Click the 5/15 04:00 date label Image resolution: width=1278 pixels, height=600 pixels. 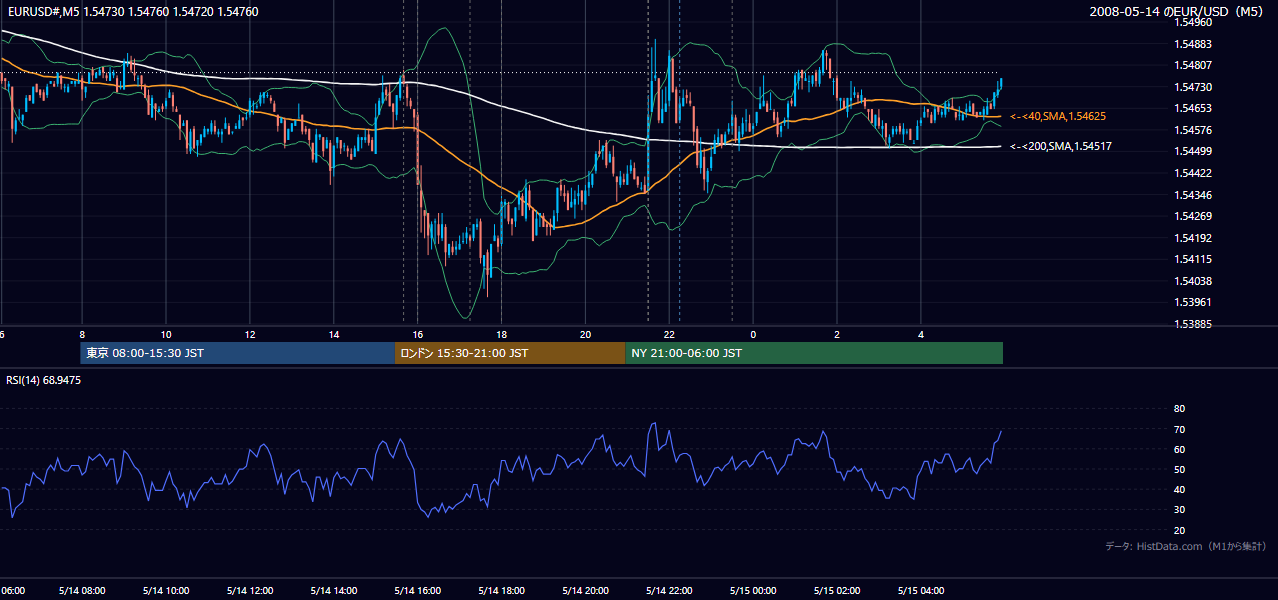point(922,590)
